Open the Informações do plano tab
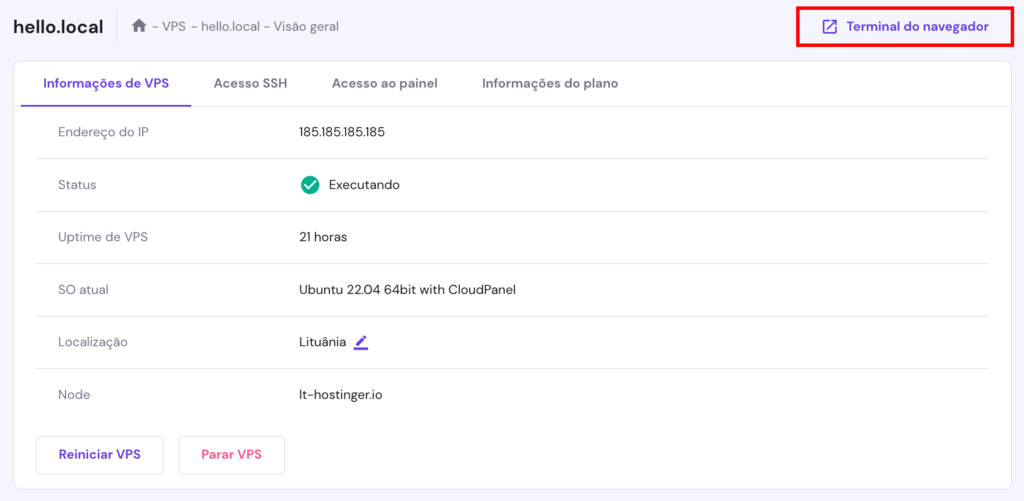This screenshot has height=501, width=1024. (x=550, y=84)
